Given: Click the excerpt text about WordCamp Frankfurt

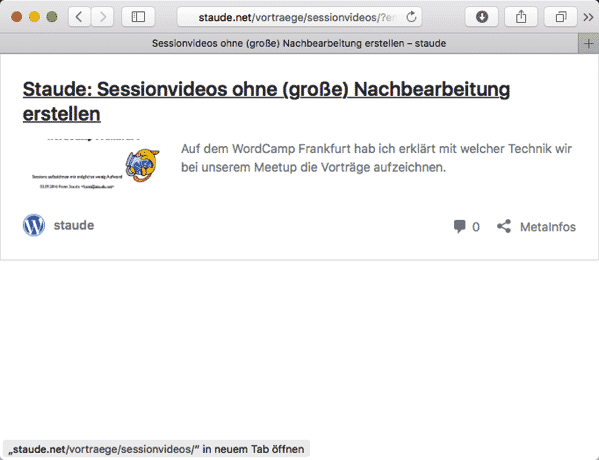Looking at the screenshot, I should (376, 158).
